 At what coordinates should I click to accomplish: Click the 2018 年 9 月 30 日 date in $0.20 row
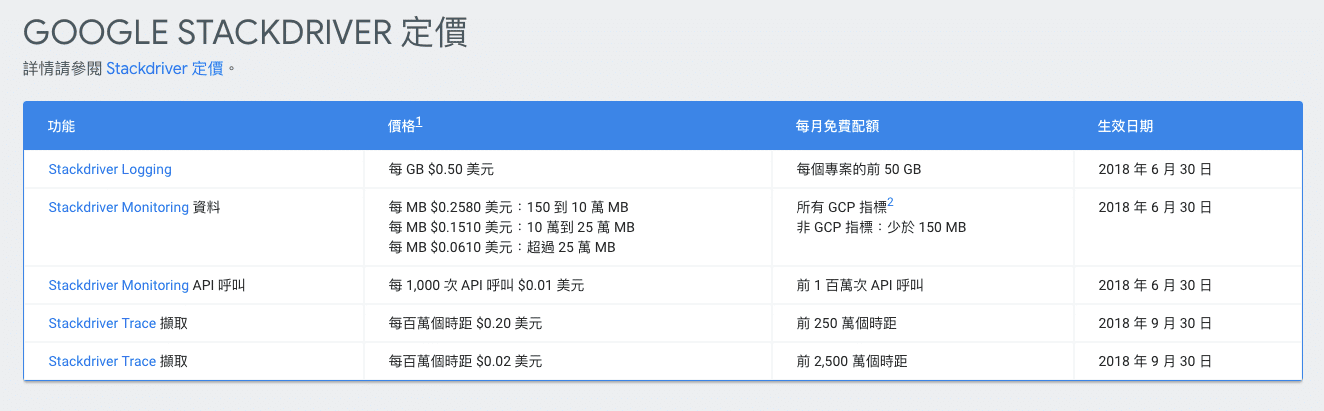[x=1155, y=323]
